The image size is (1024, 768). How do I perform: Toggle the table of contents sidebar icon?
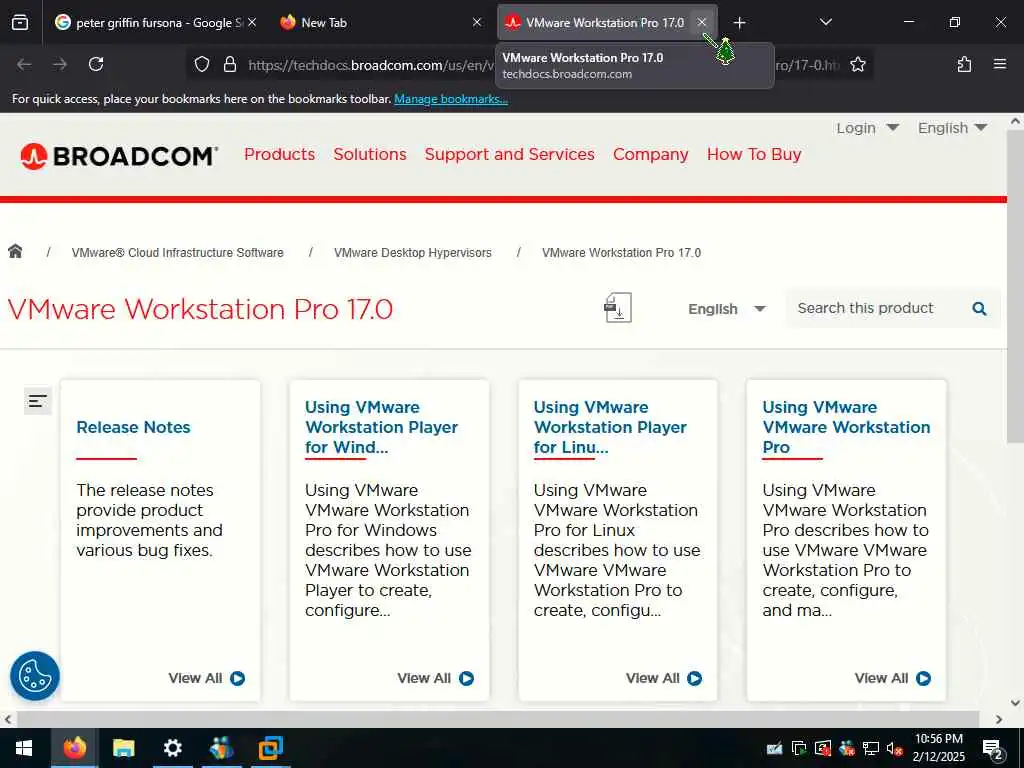coord(38,401)
